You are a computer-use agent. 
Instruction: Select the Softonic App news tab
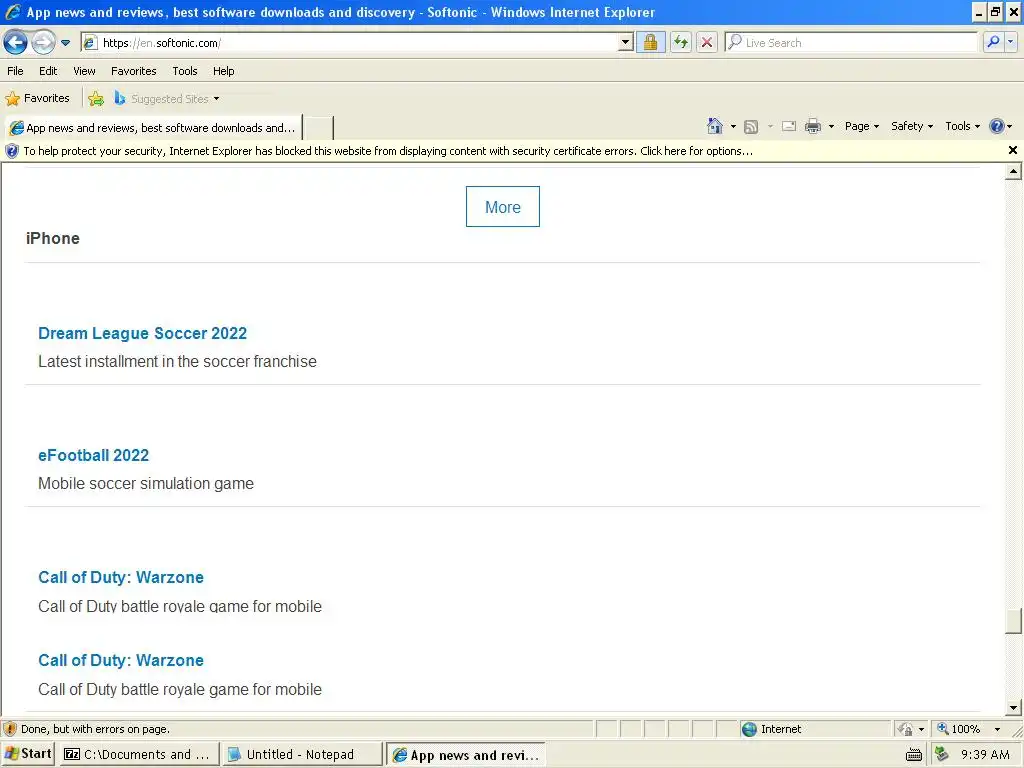pyautogui.click(x=153, y=128)
